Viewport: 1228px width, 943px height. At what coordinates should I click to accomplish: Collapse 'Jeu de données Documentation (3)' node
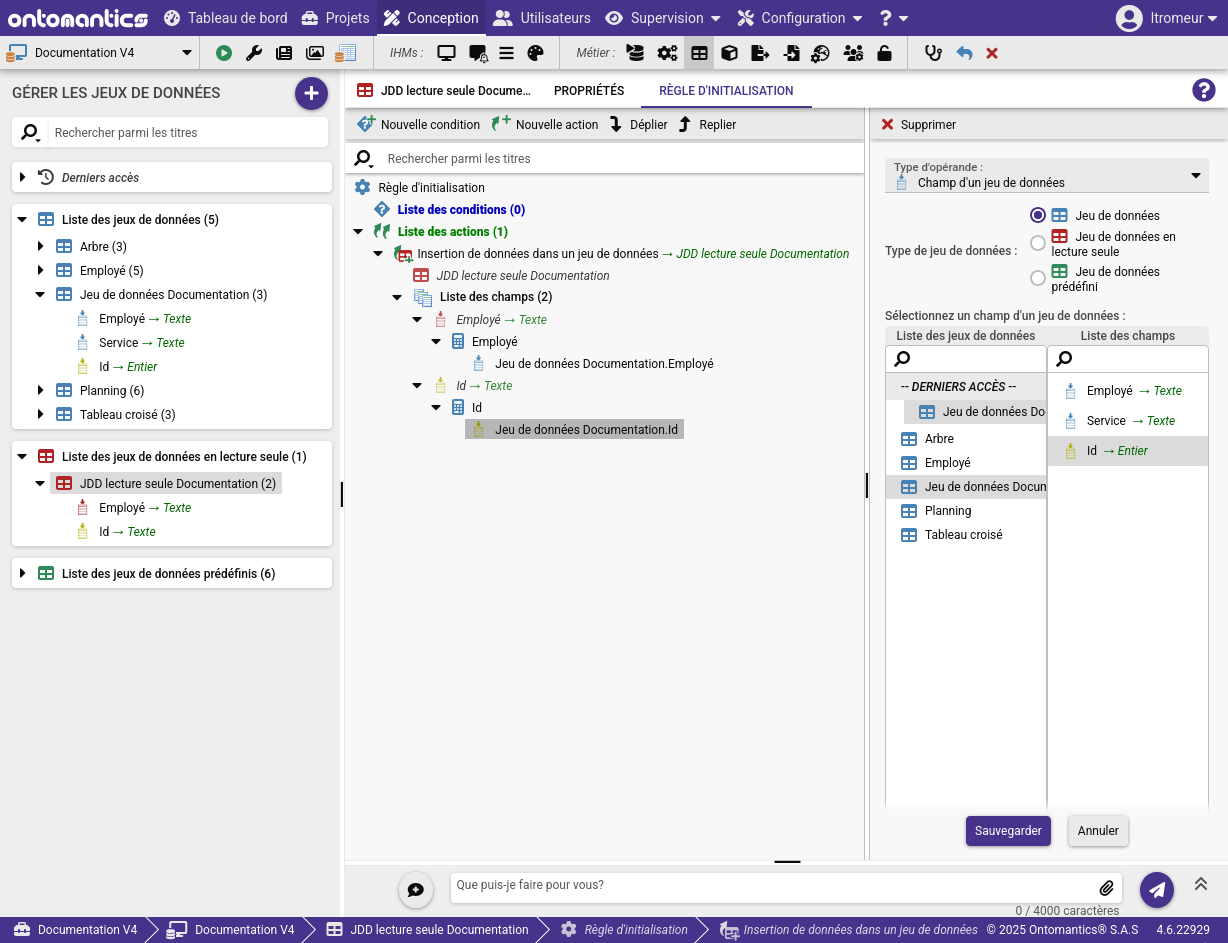click(41, 294)
